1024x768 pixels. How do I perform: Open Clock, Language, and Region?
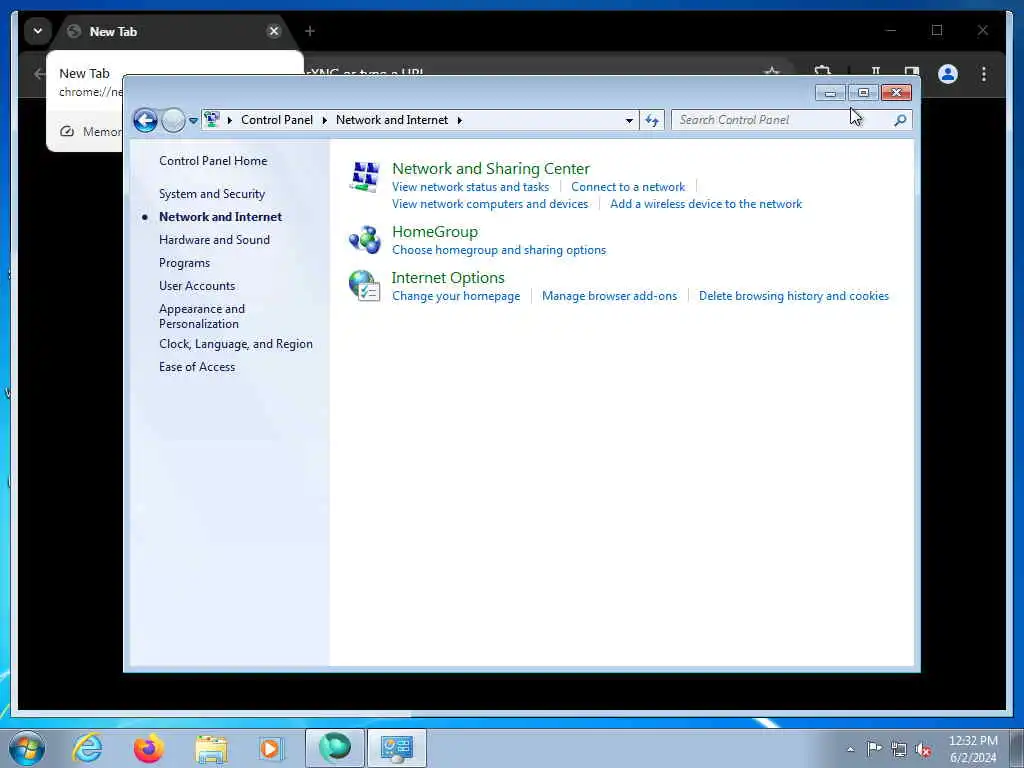point(236,344)
